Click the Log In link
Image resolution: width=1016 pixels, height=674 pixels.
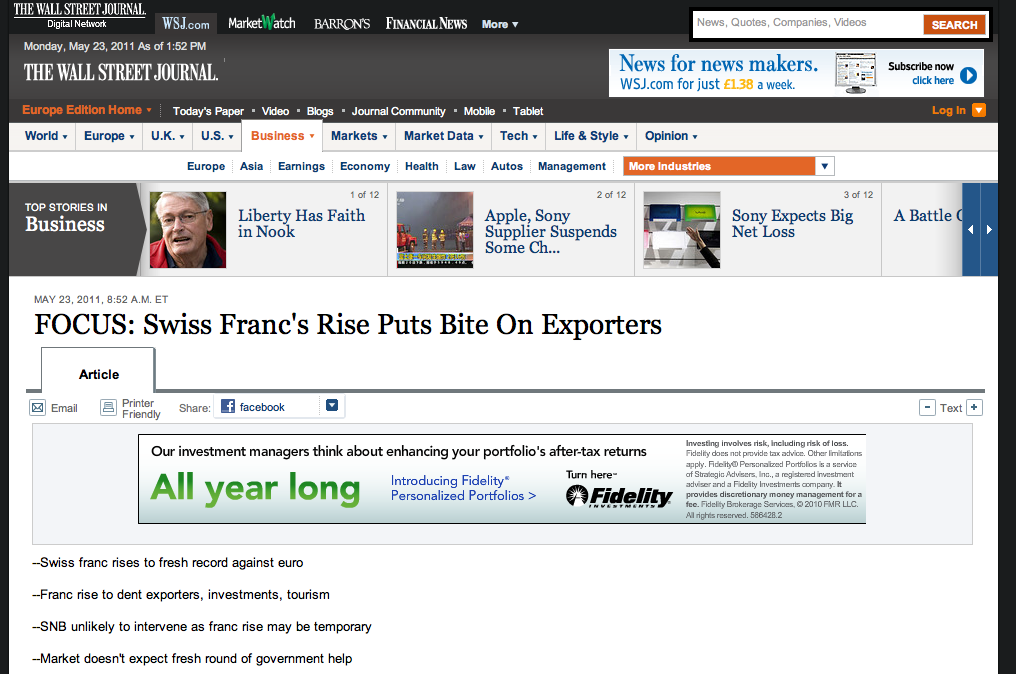[x=949, y=110]
